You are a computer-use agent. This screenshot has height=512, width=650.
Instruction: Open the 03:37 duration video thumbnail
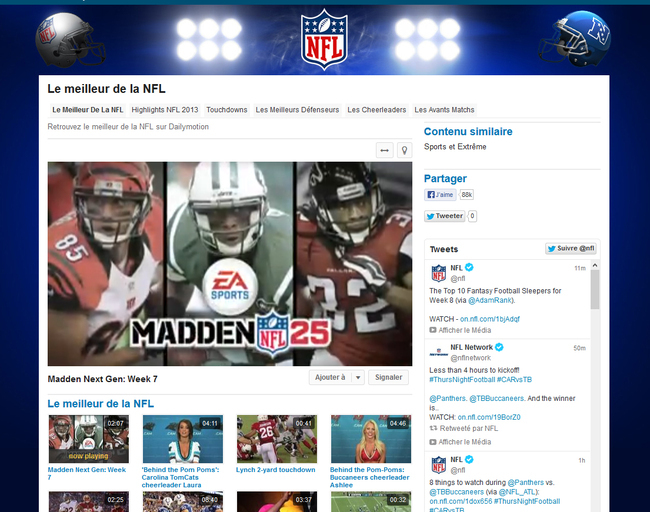(x=277, y=502)
